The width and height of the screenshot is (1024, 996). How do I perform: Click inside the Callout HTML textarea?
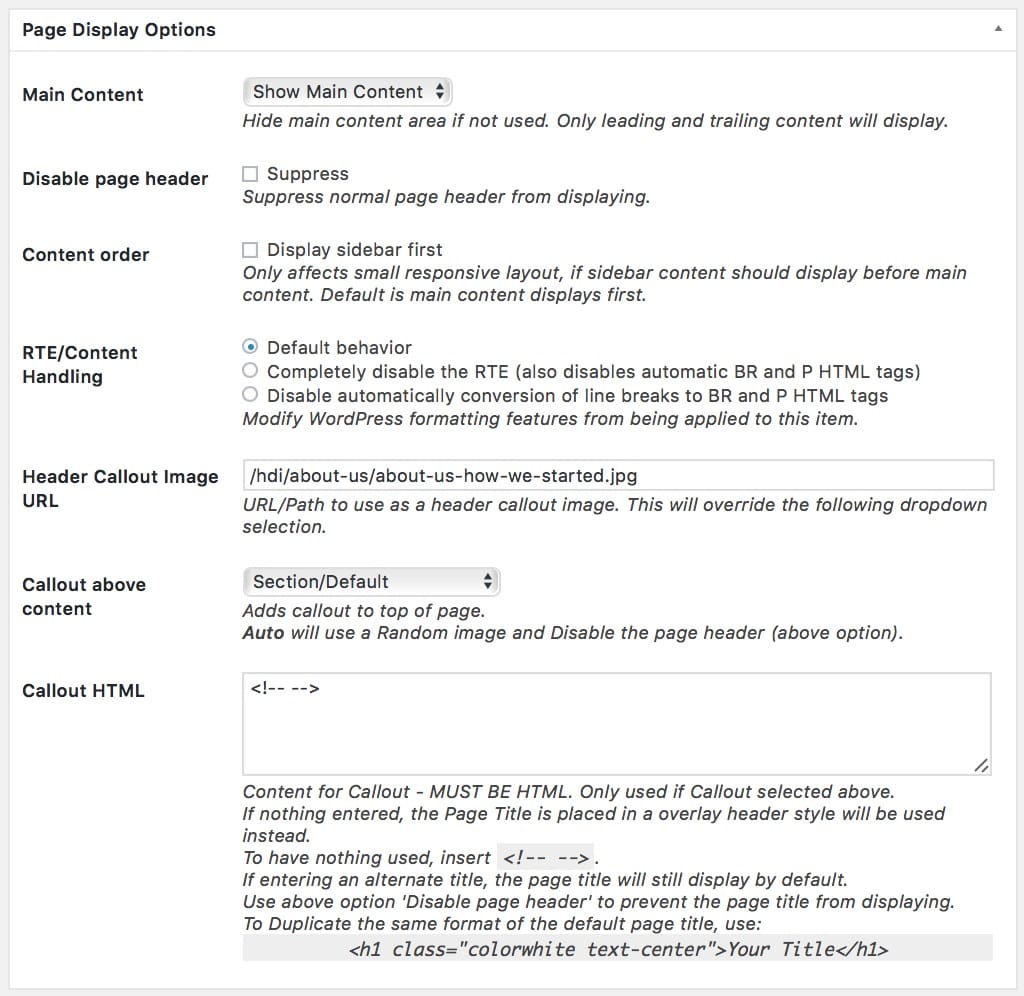coord(616,722)
